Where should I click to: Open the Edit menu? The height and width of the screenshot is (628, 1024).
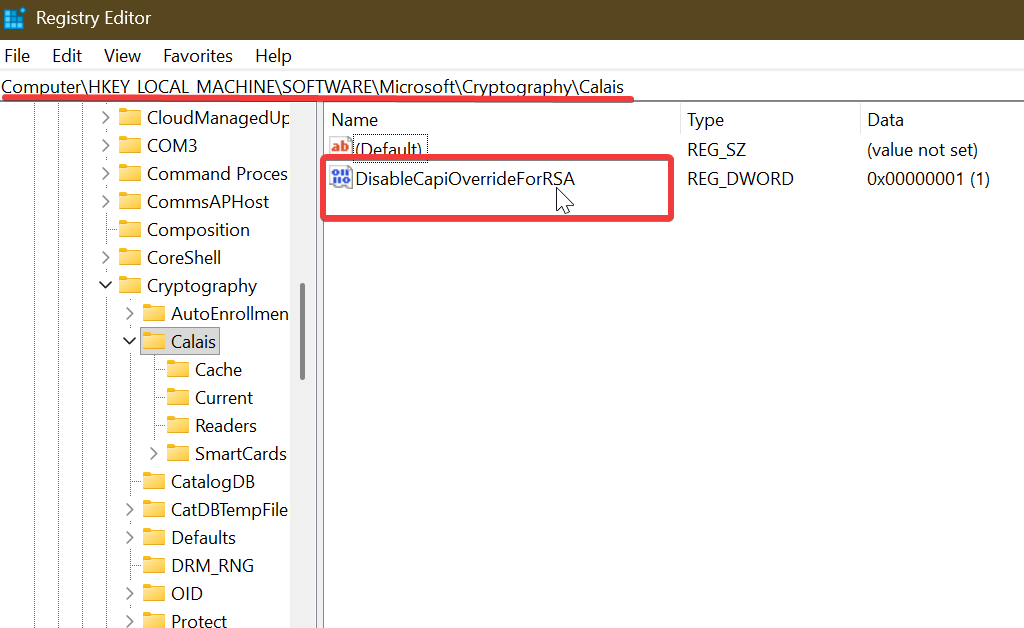pos(66,55)
